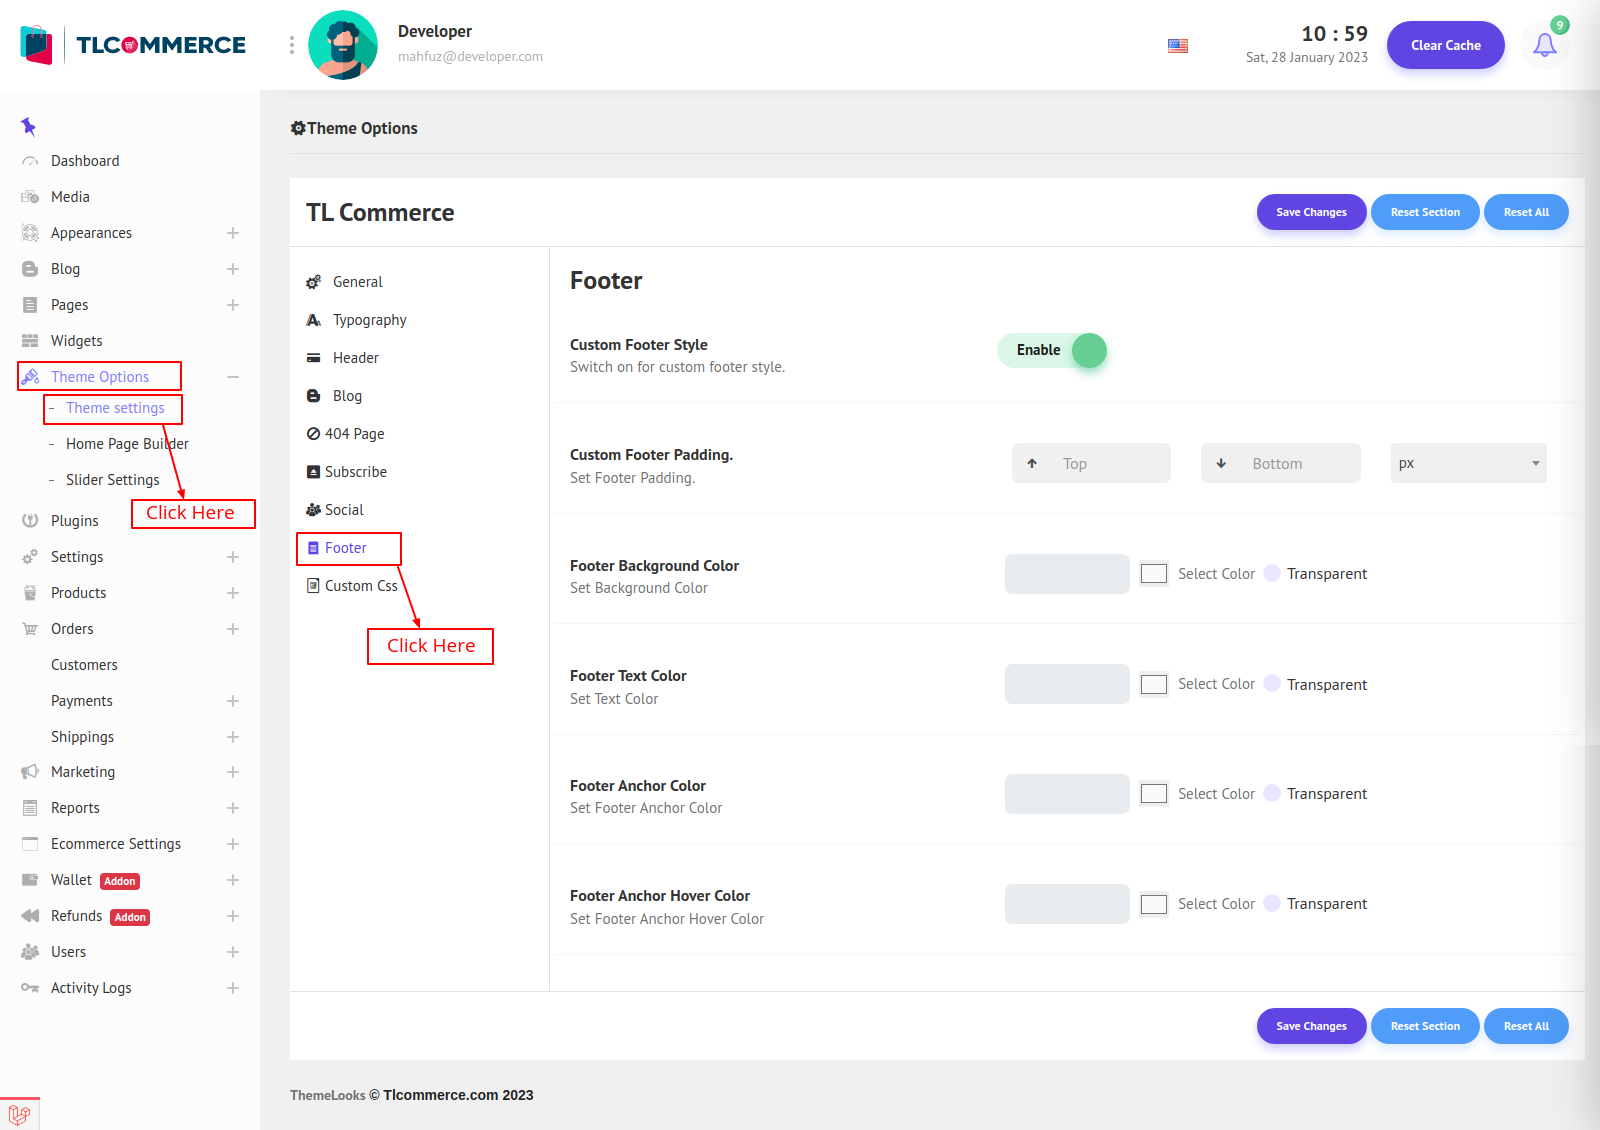
Task: Open the Footer Anchor Color swatch picker
Action: click(x=1154, y=794)
